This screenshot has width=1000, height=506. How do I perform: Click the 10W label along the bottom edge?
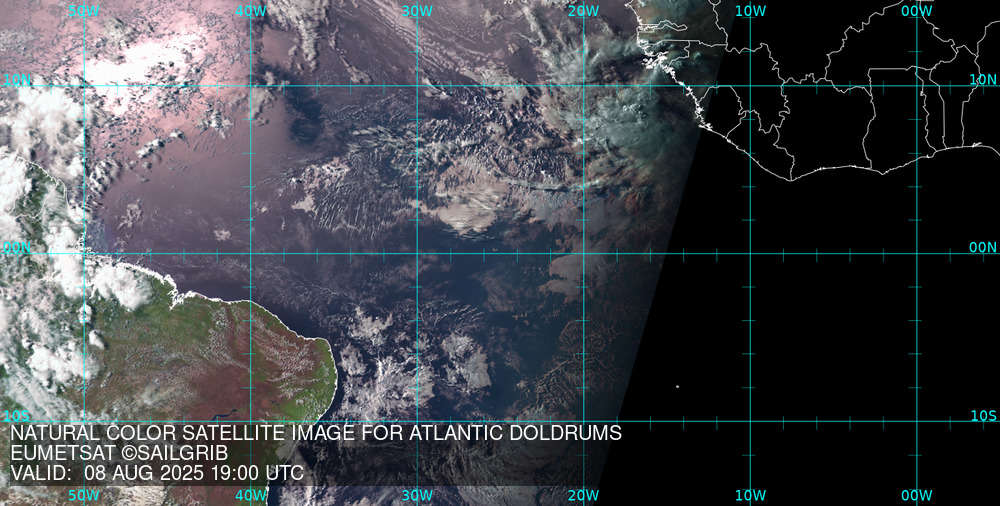[750, 495]
